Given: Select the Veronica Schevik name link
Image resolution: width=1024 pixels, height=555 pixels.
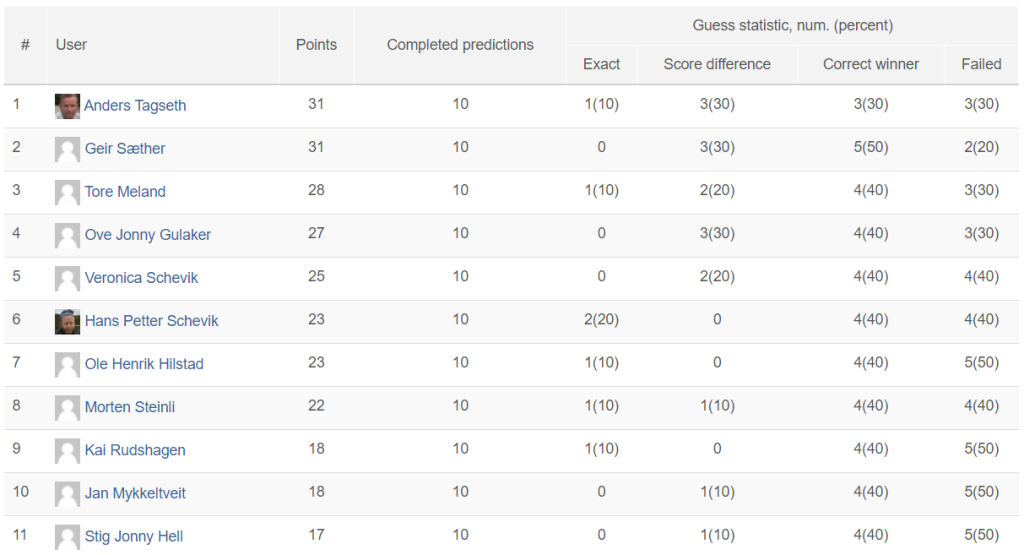Looking at the screenshot, I should [x=141, y=278].
